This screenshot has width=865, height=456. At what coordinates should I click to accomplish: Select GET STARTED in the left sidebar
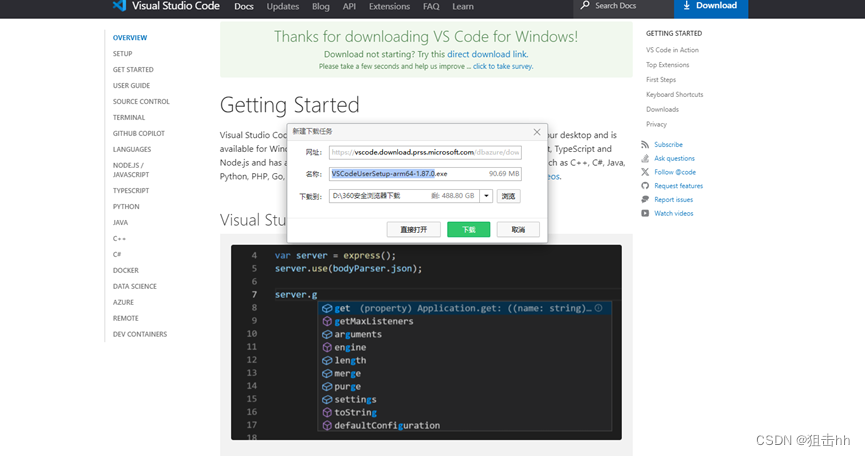tap(133, 69)
